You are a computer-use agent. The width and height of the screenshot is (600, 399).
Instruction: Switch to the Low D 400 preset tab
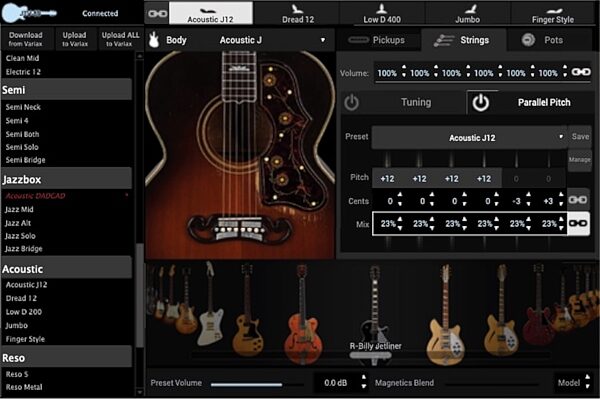click(382, 14)
